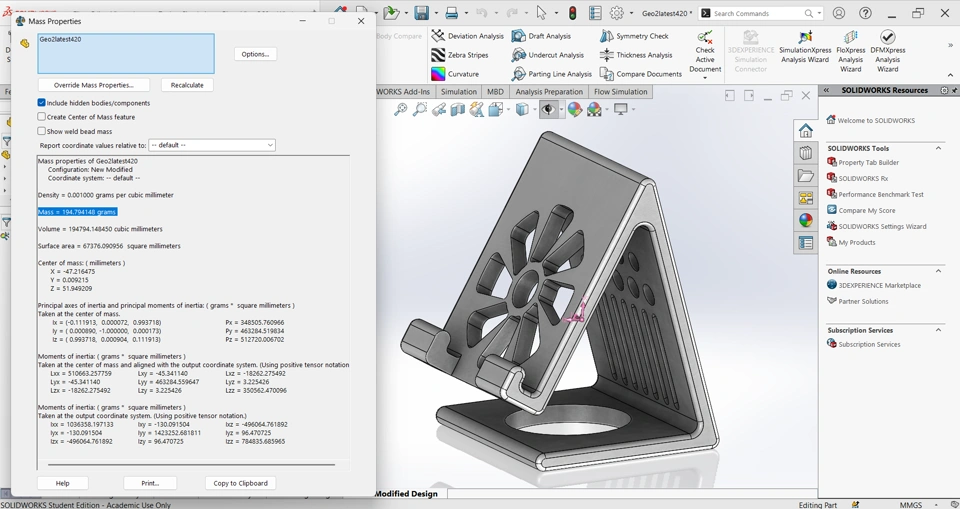Expand the Options gear dropdown arrow

(630, 13)
